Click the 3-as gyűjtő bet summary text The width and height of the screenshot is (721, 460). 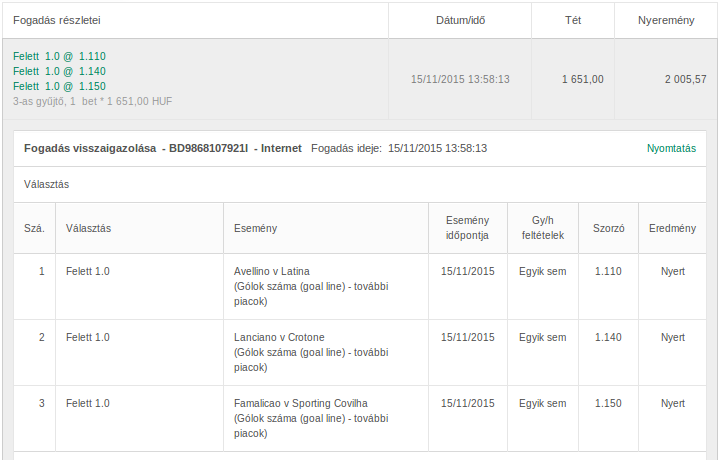[92, 101]
